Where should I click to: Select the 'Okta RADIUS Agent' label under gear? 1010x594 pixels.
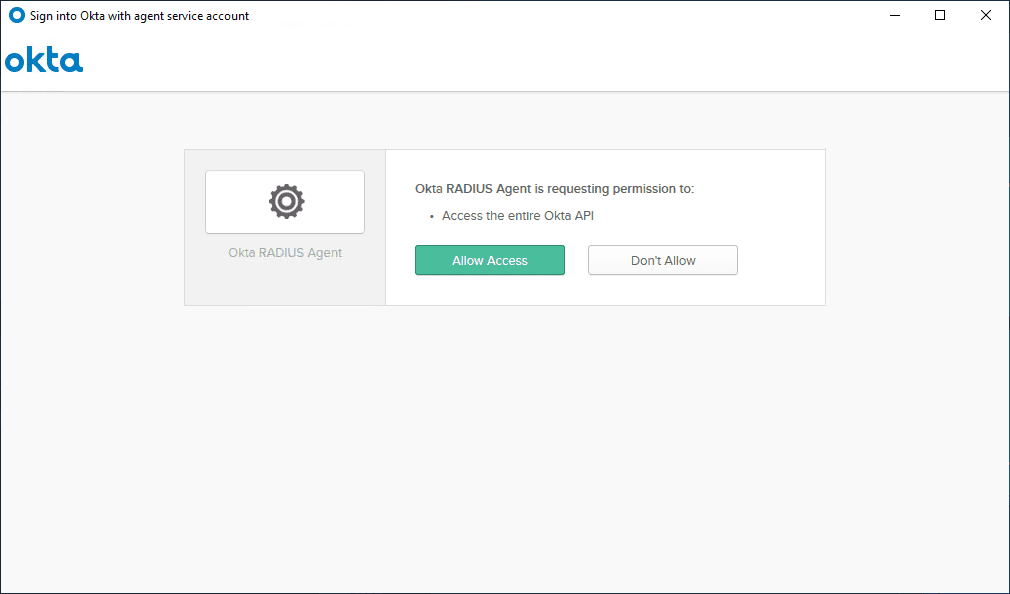[x=285, y=253]
